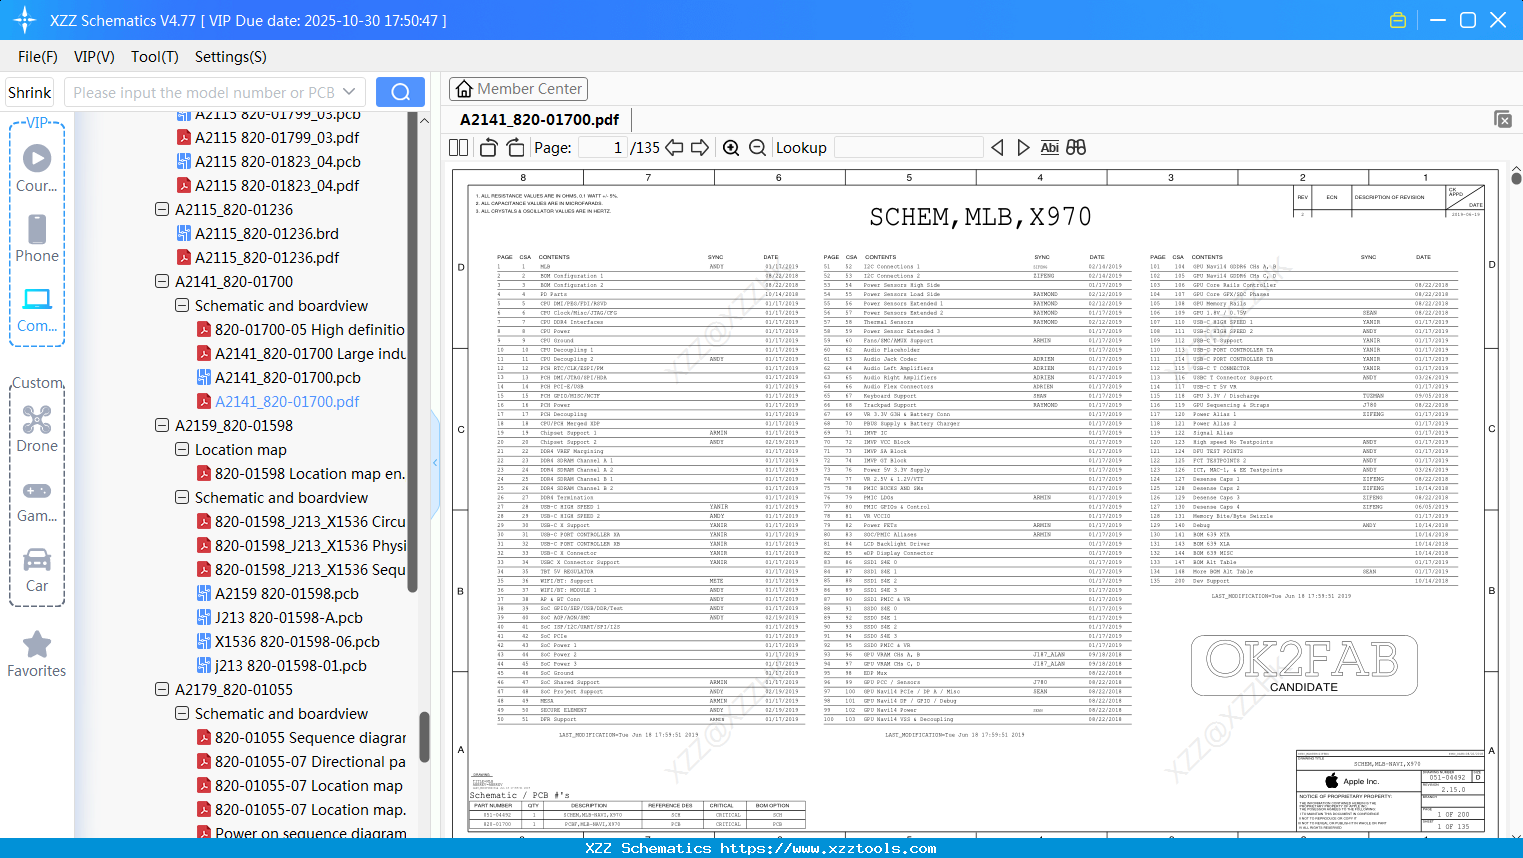
Task: Select the A2141_820-01700.pdf document tab
Action: click(540, 120)
